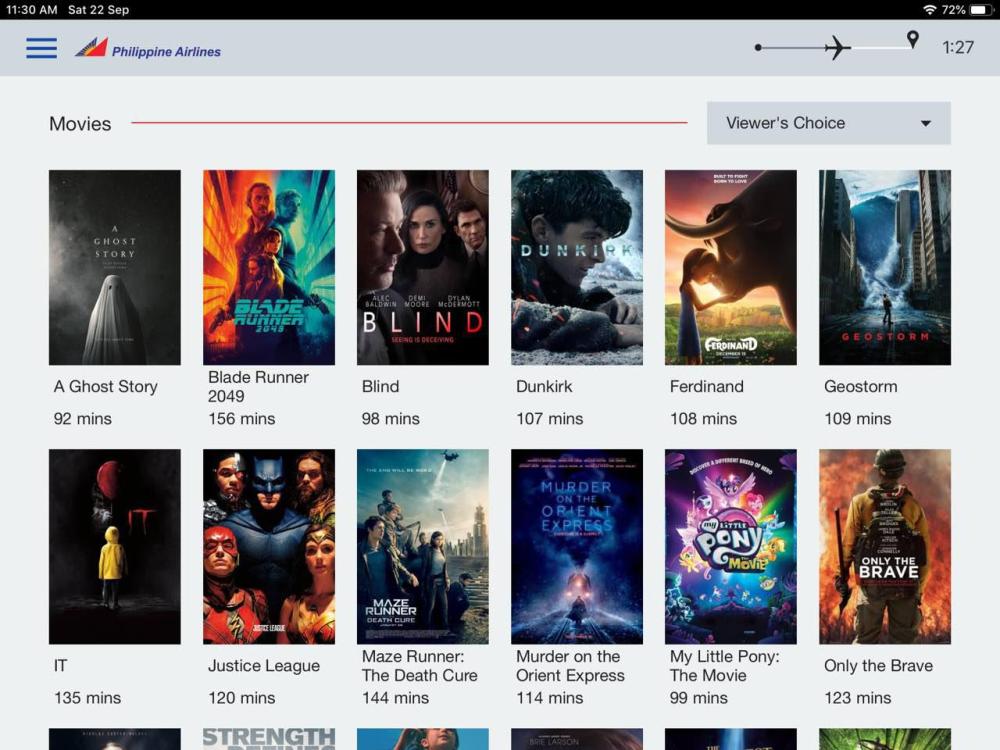The width and height of the screenshot is (1000, 750).
Task: Pick the Geostorm movie poster
Action: pyautogui.click(x=885, y=267)
